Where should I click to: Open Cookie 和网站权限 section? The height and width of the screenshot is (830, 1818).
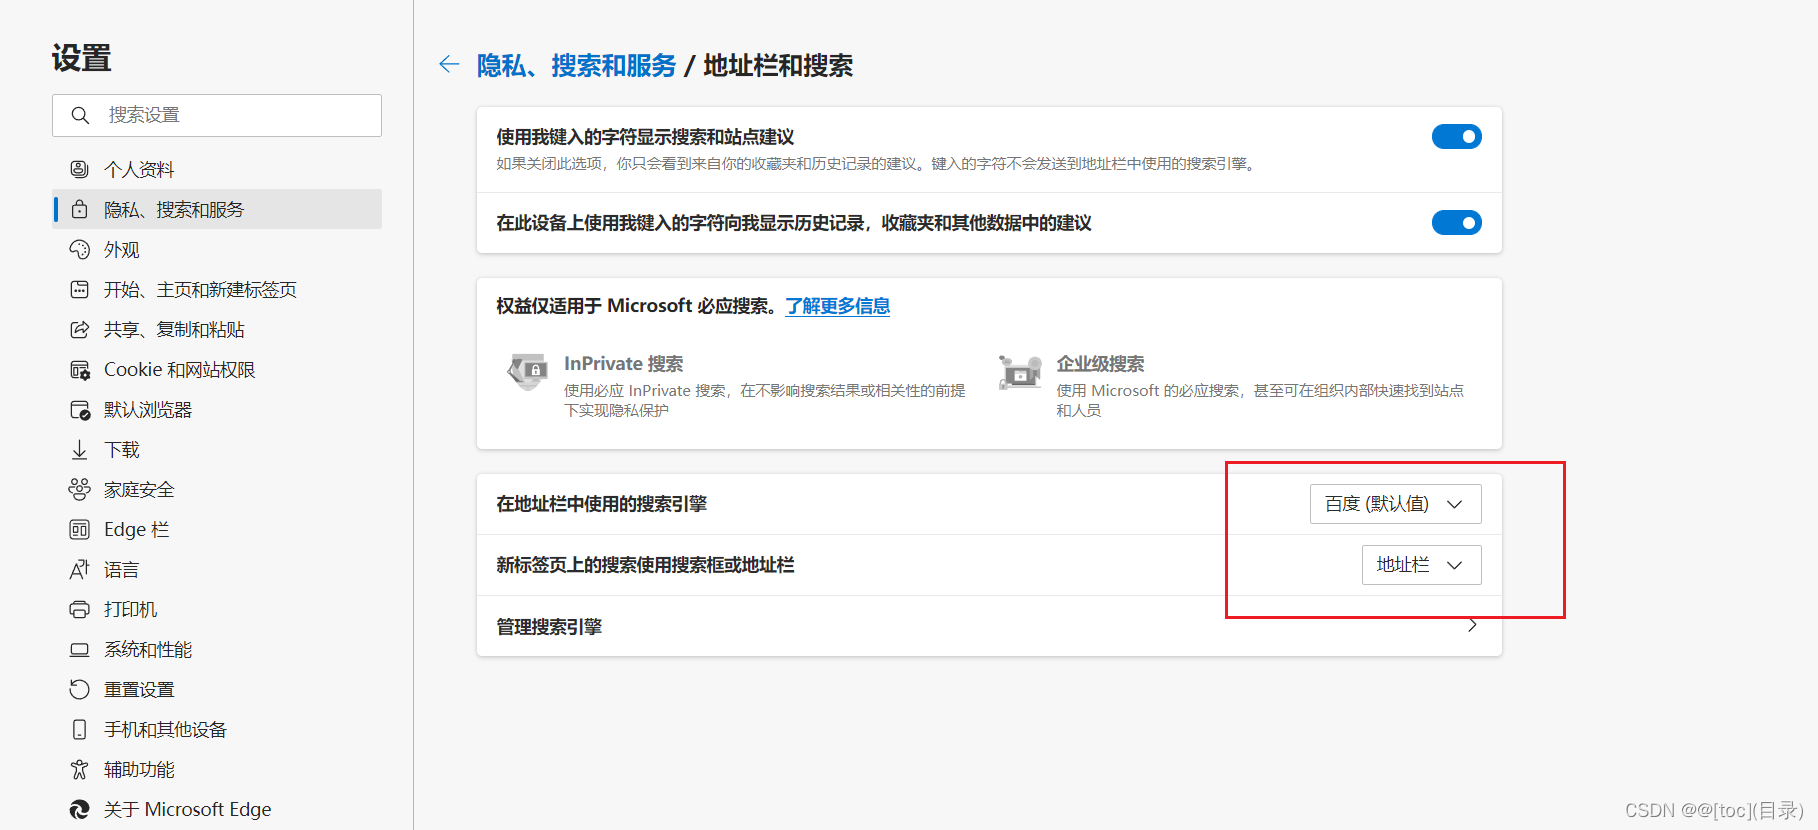(x=217, y=369)
